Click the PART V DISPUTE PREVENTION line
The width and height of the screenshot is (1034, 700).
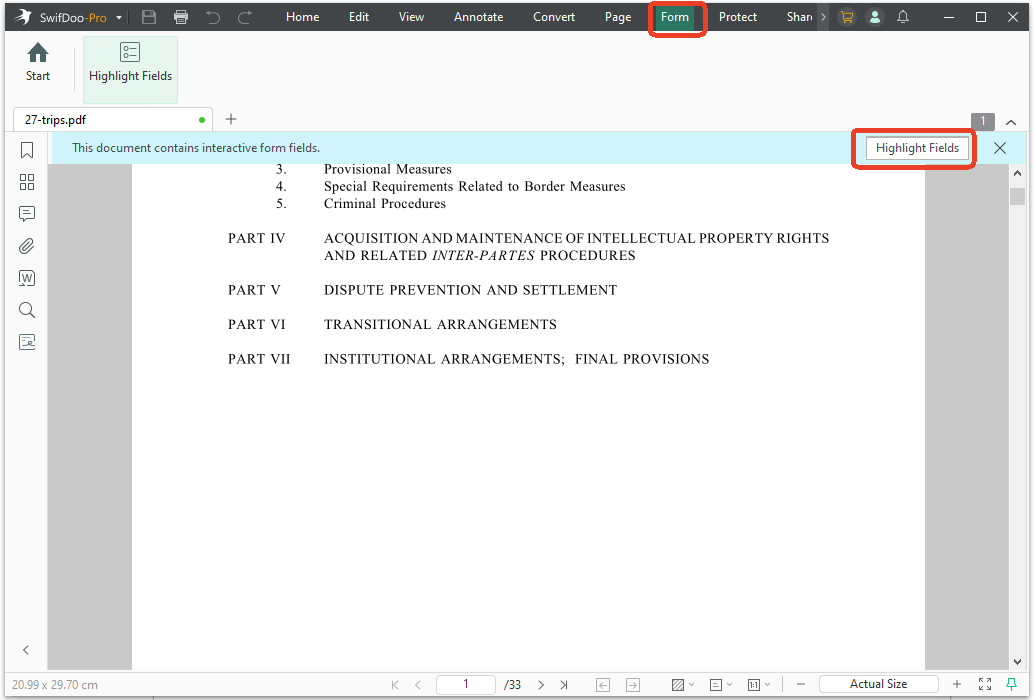point(423,290)
